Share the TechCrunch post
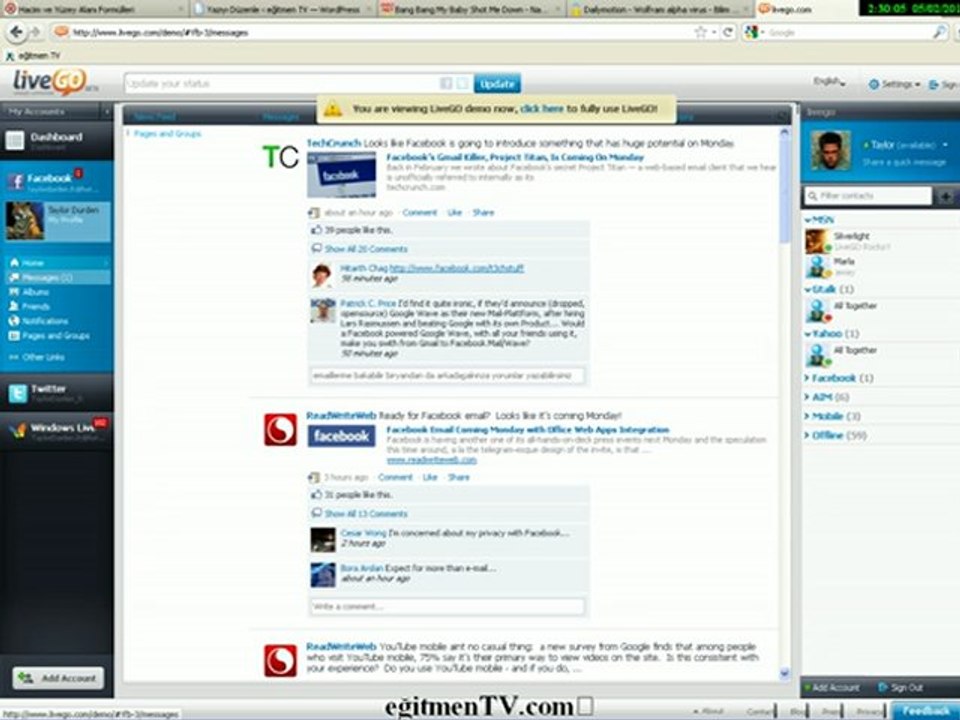960x720 pixels. (x=483, y=212)
